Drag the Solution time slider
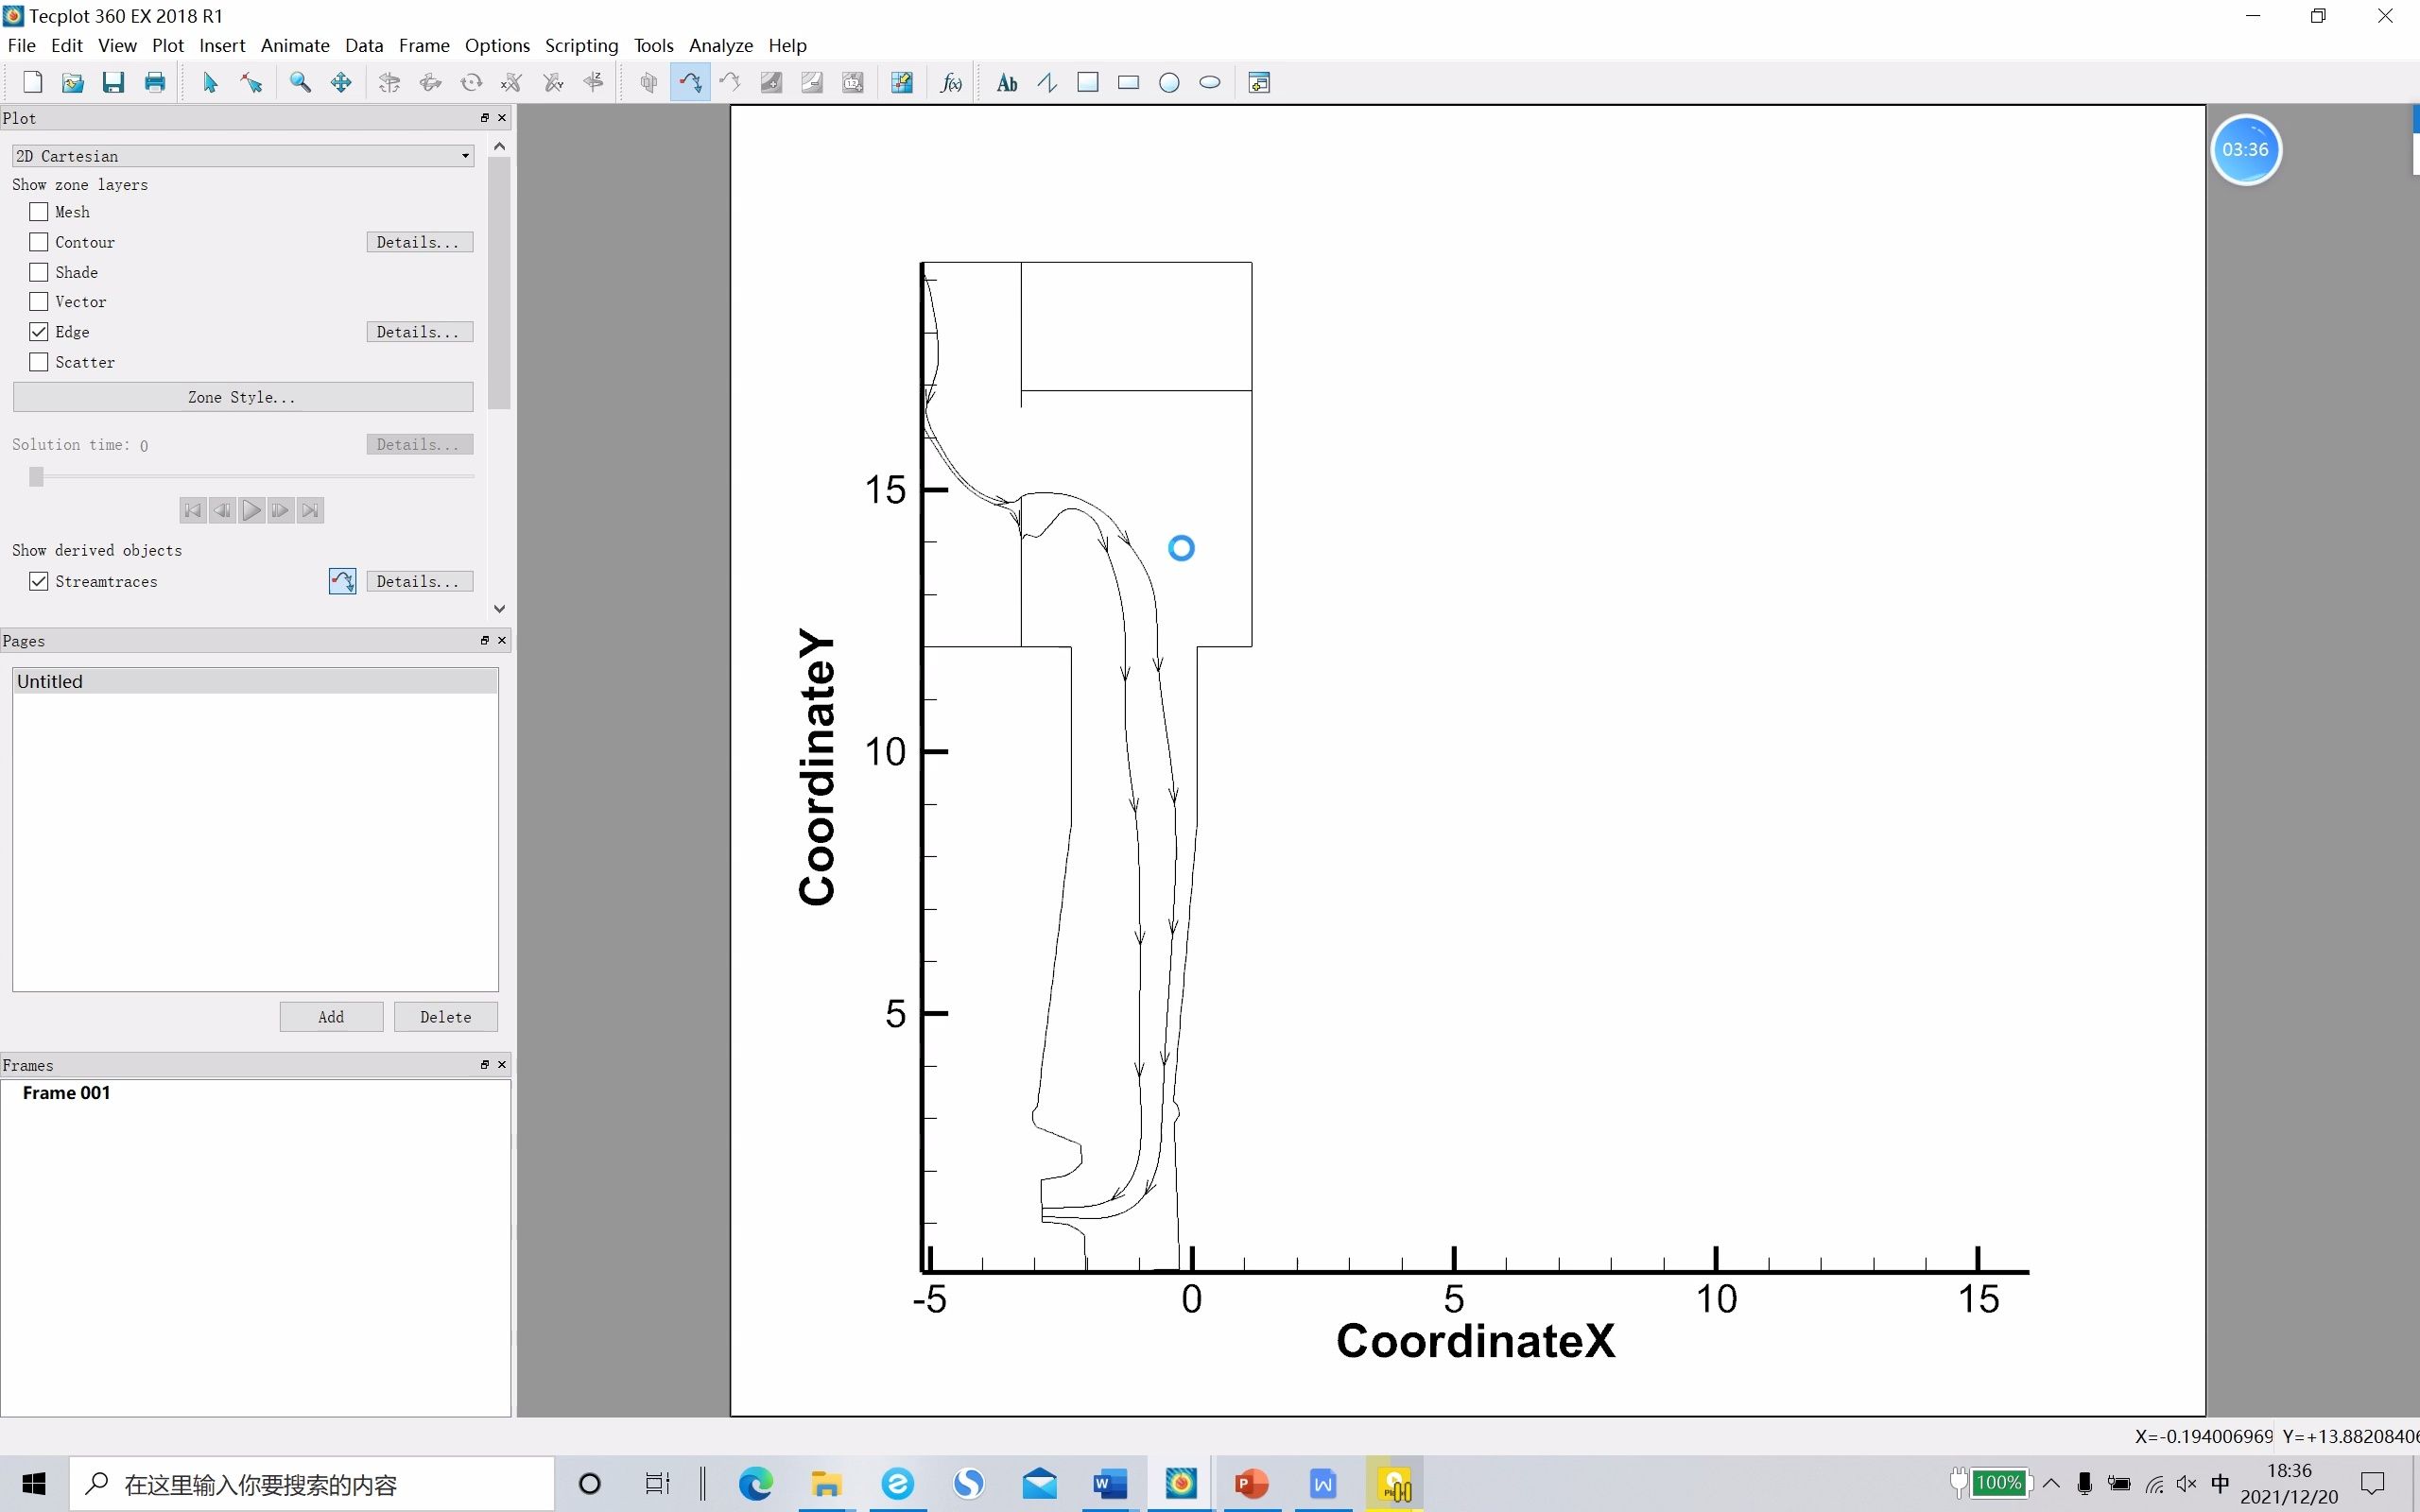Screen dimensions: 2420x1512 [x=37, y=473]
